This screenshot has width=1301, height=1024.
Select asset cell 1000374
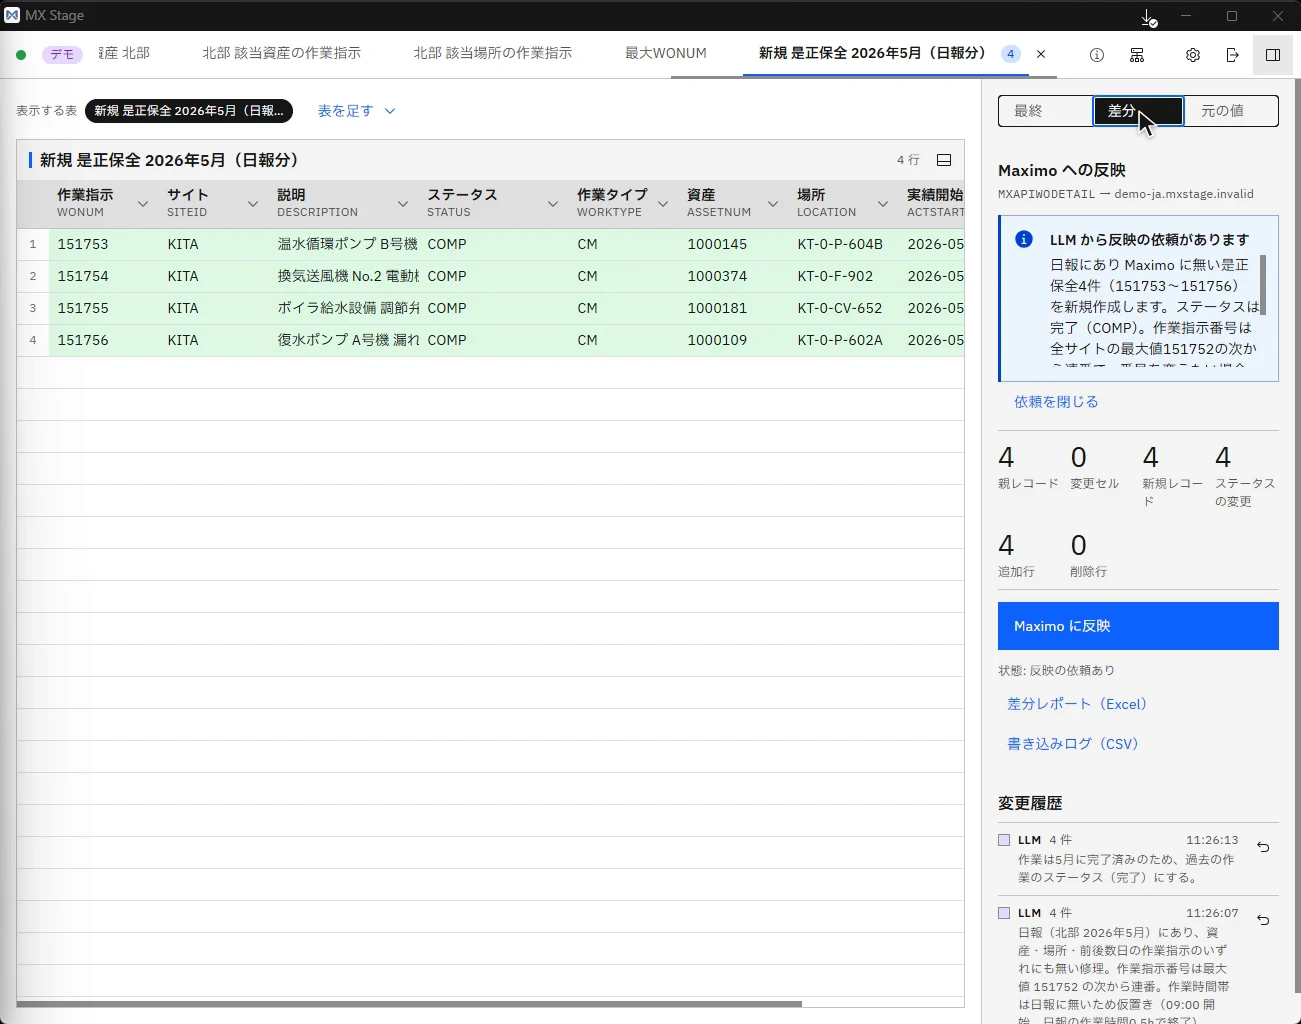pyautogui.click(x=734, y=276)
